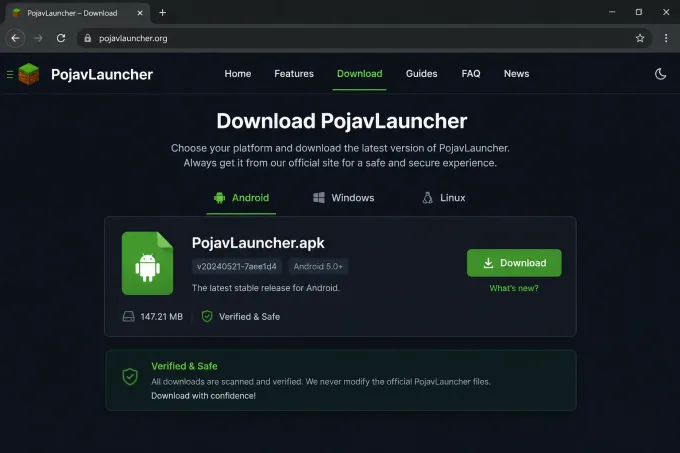The height and width of the screenshot is (453, 680).
Task: Click the browser back arrow
Action: click(x=15, y=38)
